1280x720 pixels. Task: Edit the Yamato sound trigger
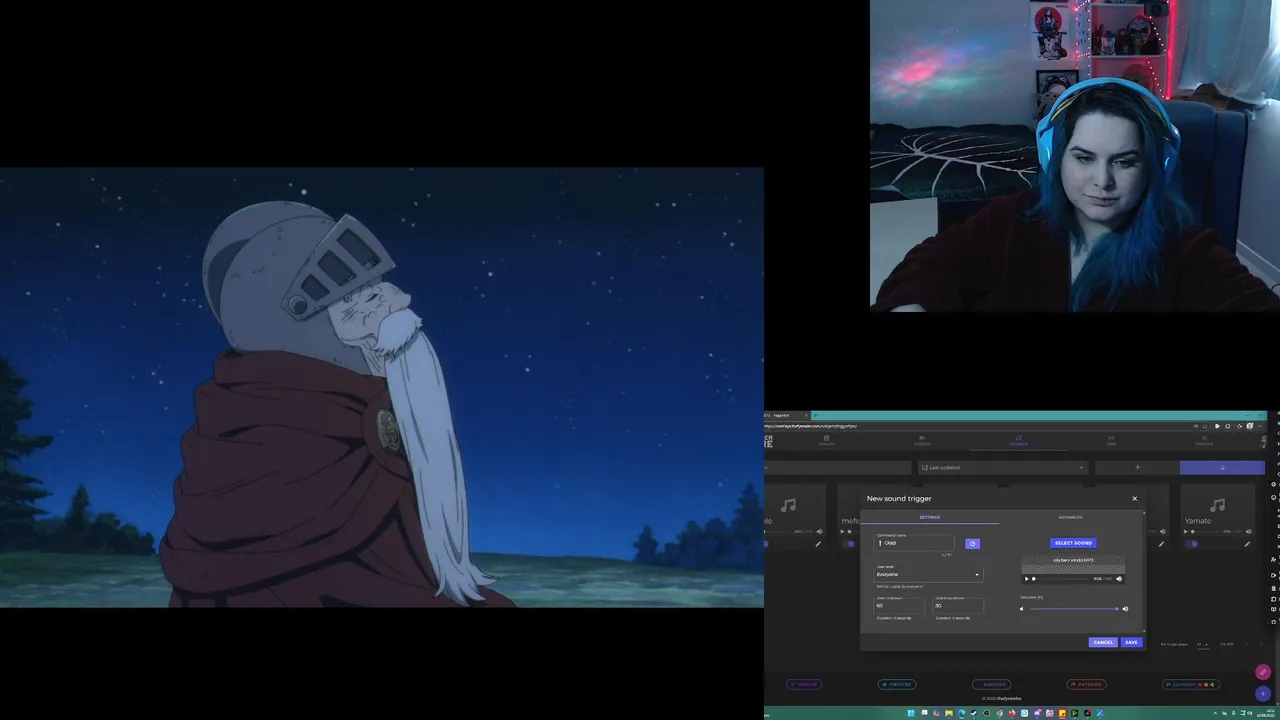(x=1247, y=544)
